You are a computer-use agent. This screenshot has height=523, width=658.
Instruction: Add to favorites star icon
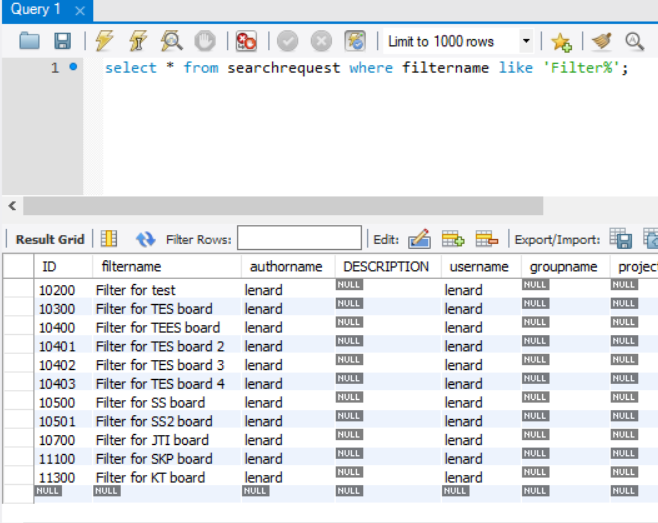click(561, 41)
